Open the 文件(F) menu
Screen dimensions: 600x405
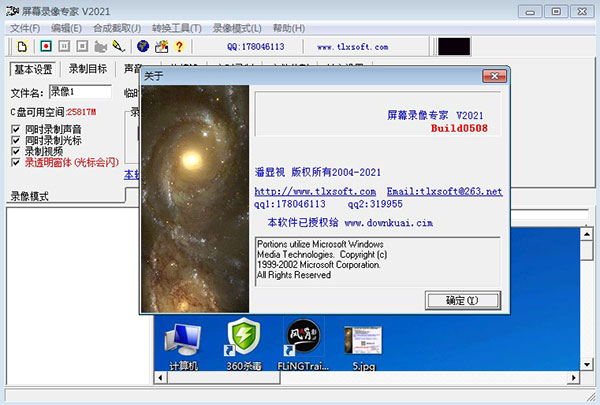pyautogui.click(x=25, y=28)
